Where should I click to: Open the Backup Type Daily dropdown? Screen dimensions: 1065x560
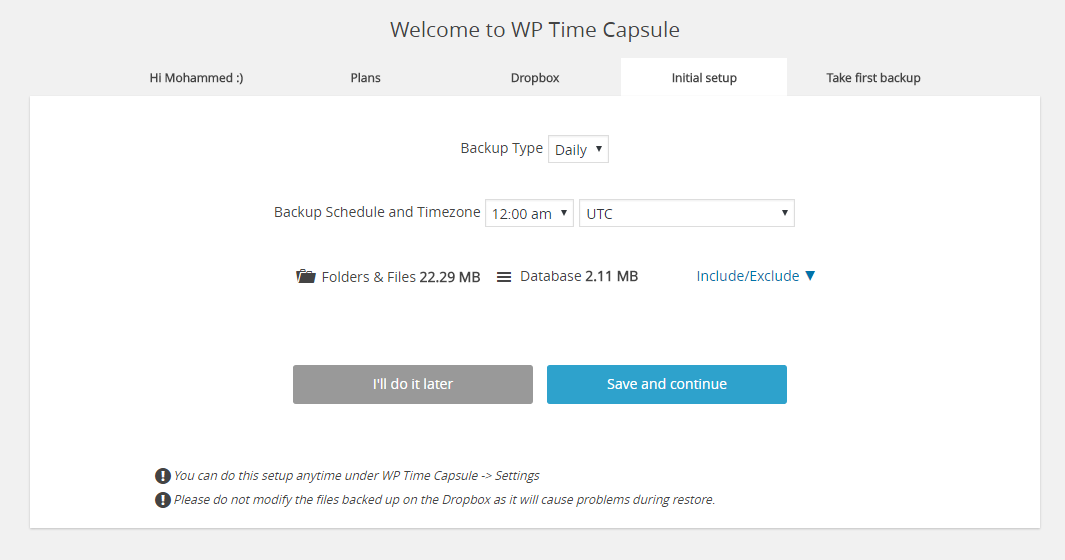578,150
